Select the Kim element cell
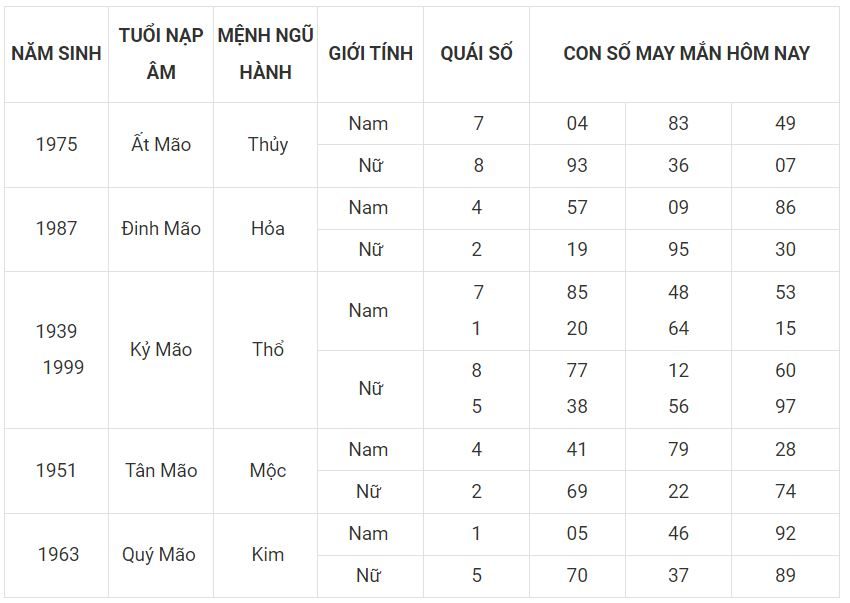 (x=268, y=554)
